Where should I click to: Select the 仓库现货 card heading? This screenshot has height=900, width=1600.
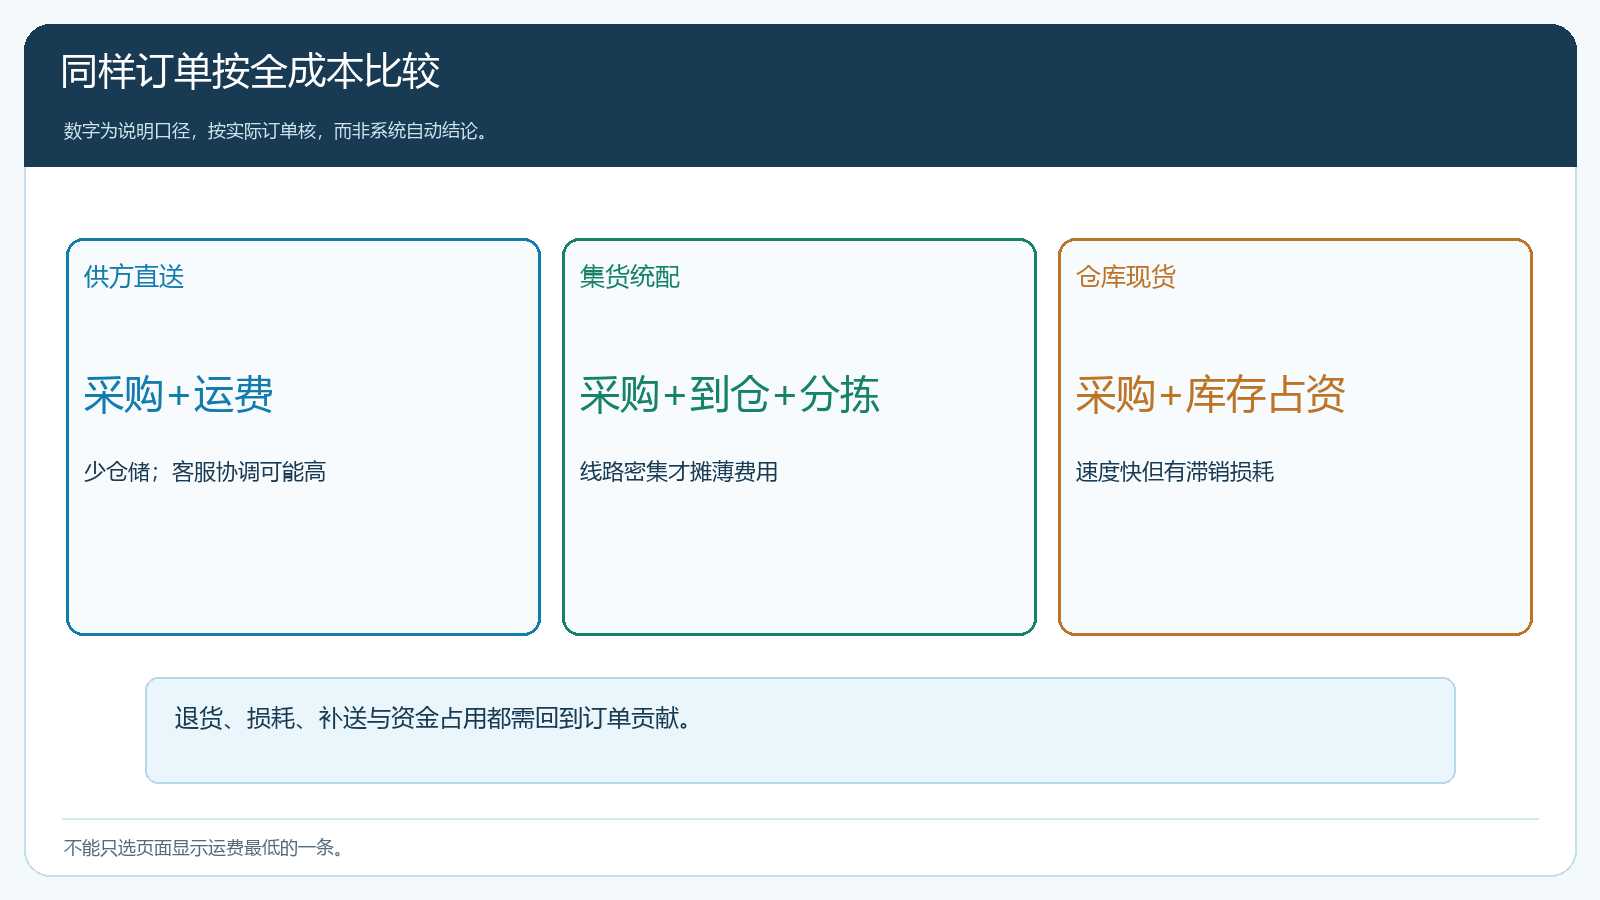pos(1126,277)
